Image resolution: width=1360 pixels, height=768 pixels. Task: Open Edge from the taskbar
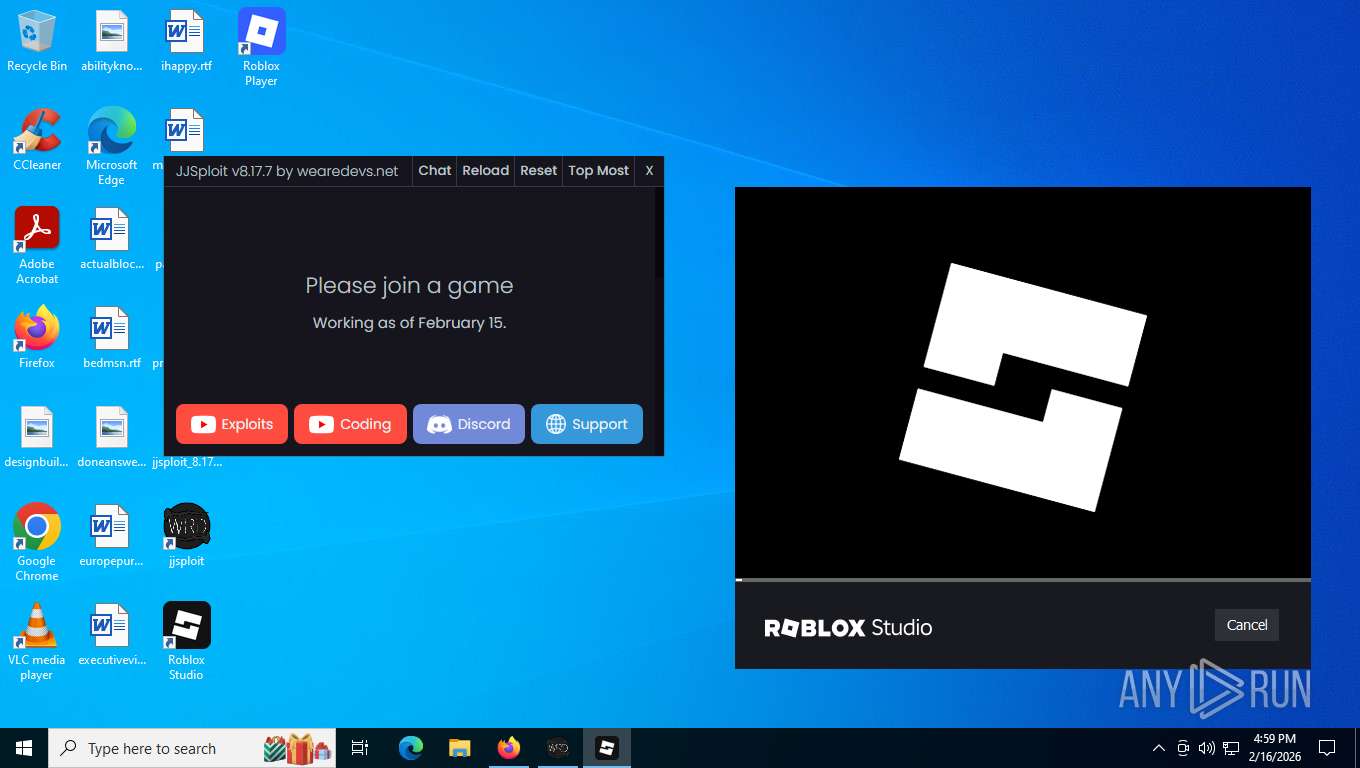coord(411,748)
